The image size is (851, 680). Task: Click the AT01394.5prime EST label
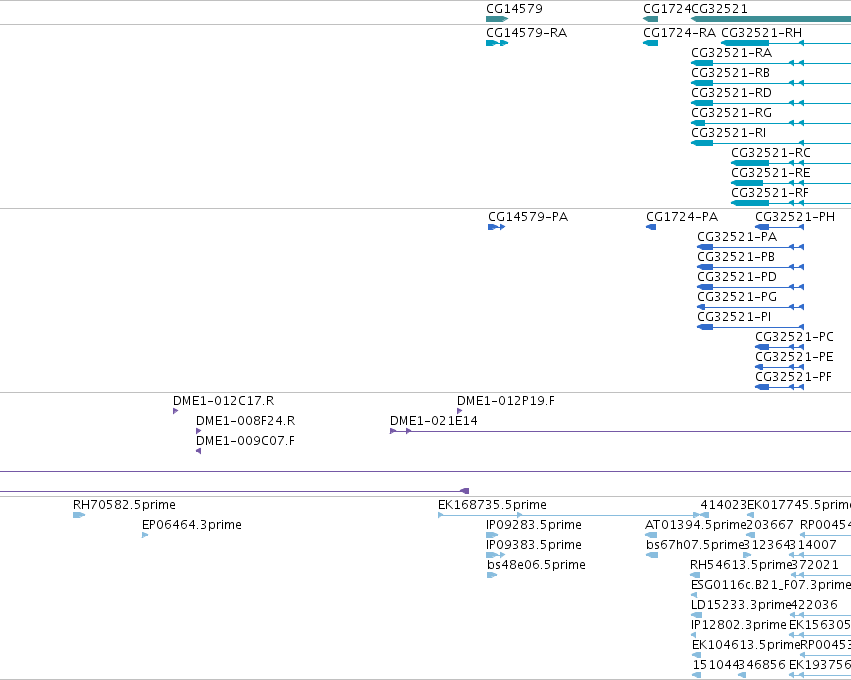(x=696, y=525)
